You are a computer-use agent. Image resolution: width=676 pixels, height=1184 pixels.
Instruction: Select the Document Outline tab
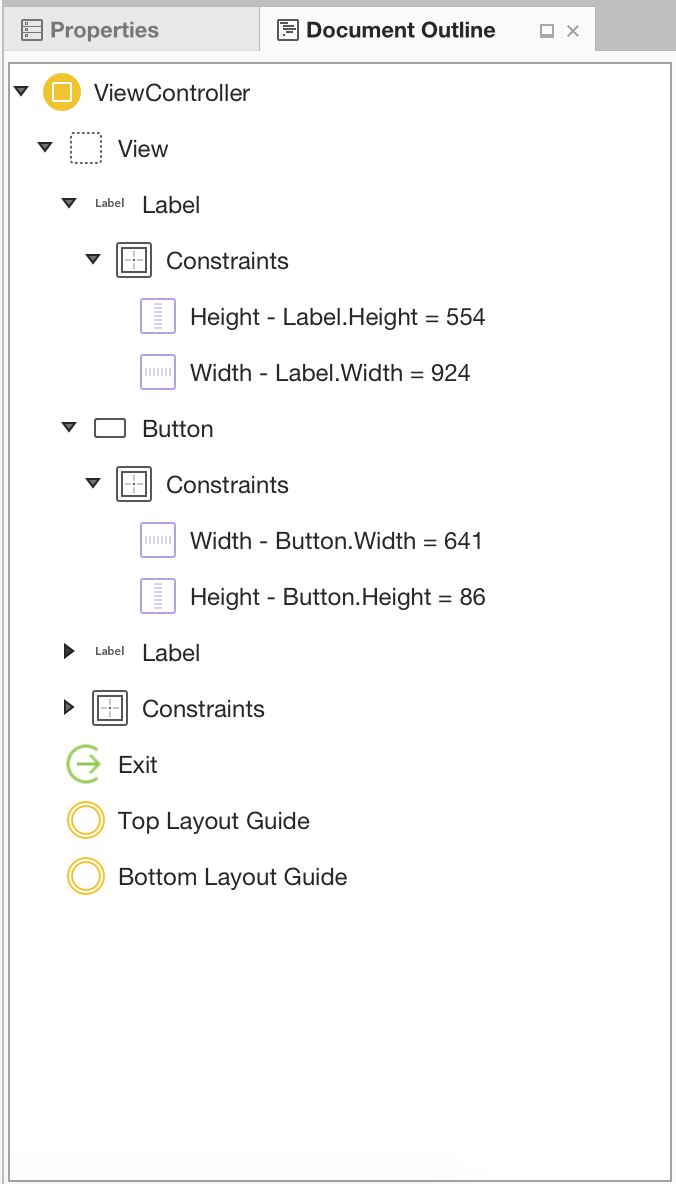coord(400,30)
